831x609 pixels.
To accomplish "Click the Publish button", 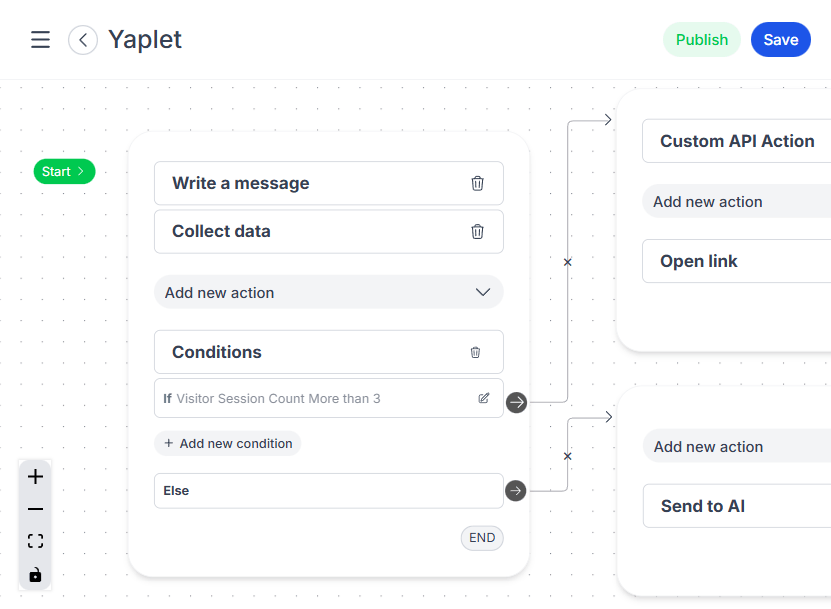I will [x=701, y=40].
